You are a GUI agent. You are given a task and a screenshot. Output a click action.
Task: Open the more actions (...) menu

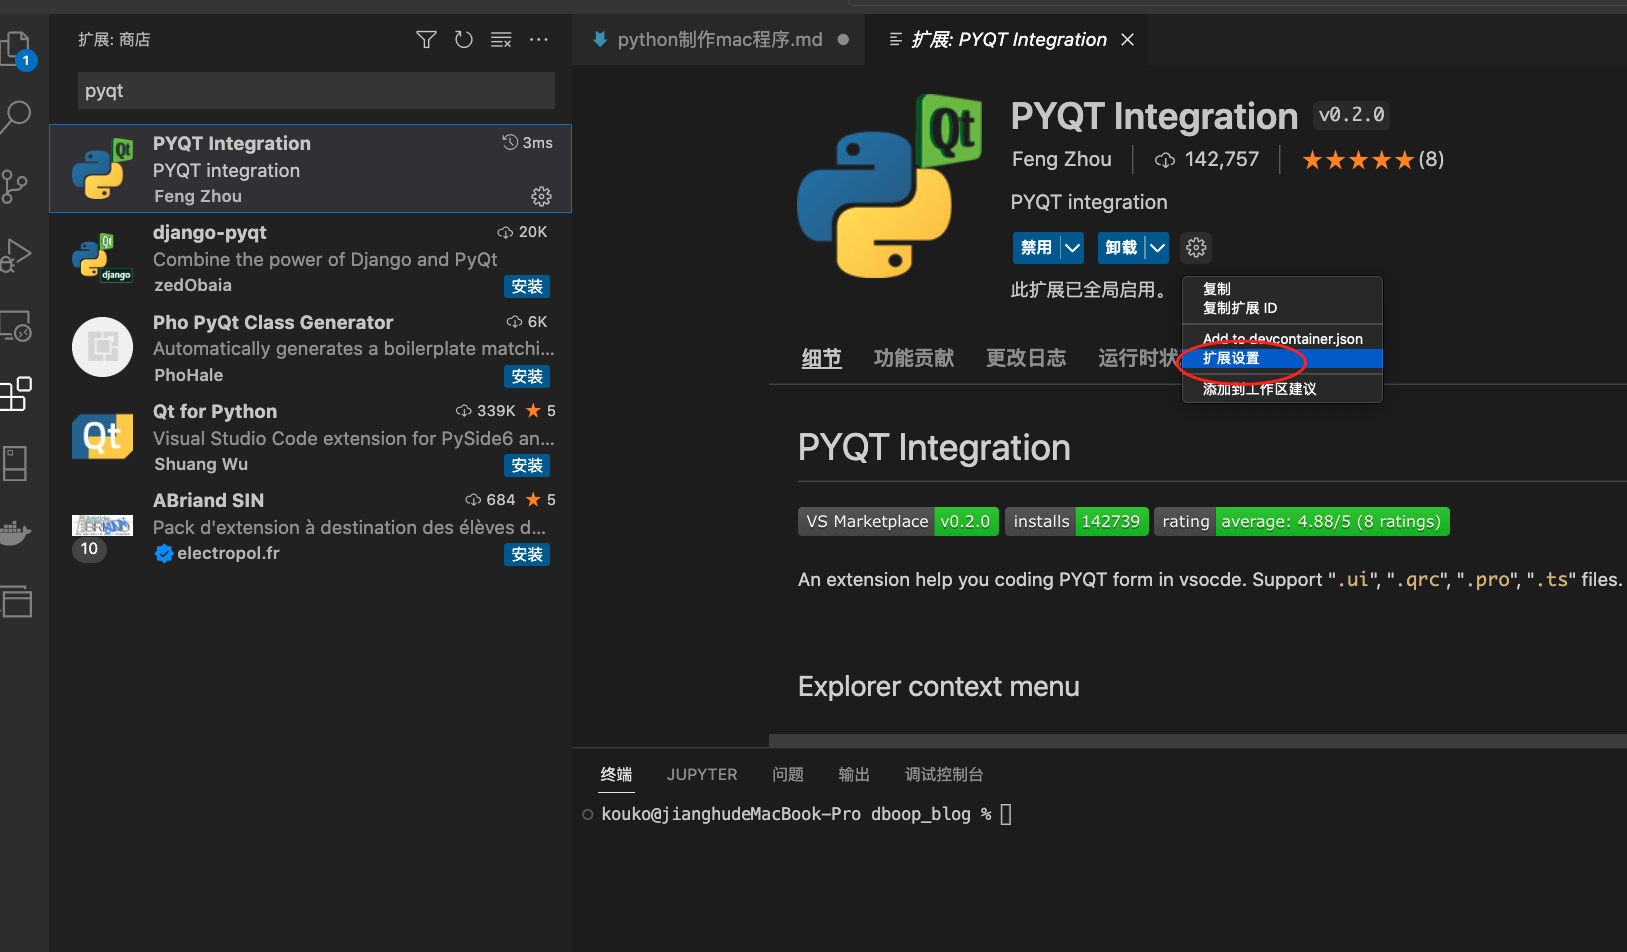tap(539, 40)
